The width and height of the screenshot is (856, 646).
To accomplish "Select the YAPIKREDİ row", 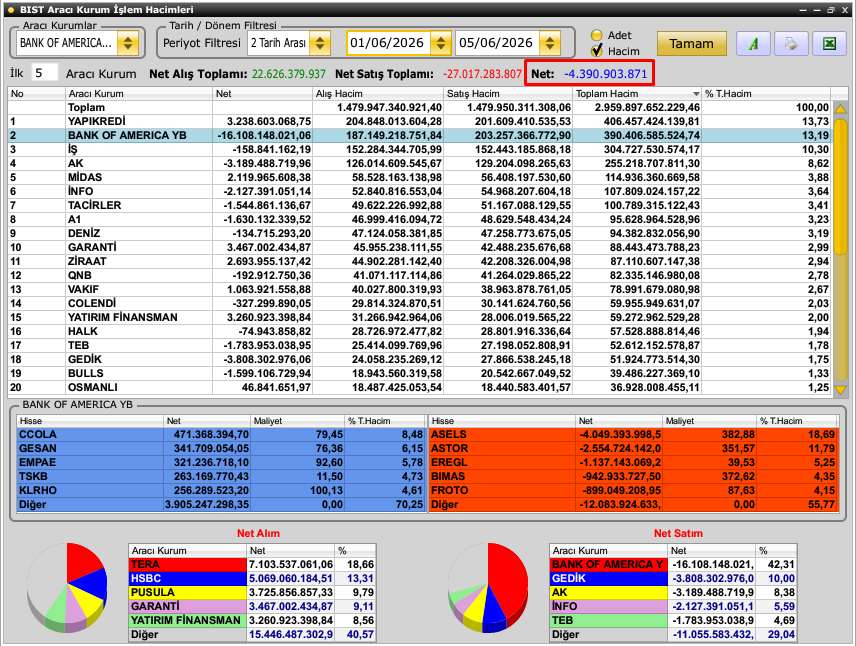I will pyautogui.click(x=419, y=121).
